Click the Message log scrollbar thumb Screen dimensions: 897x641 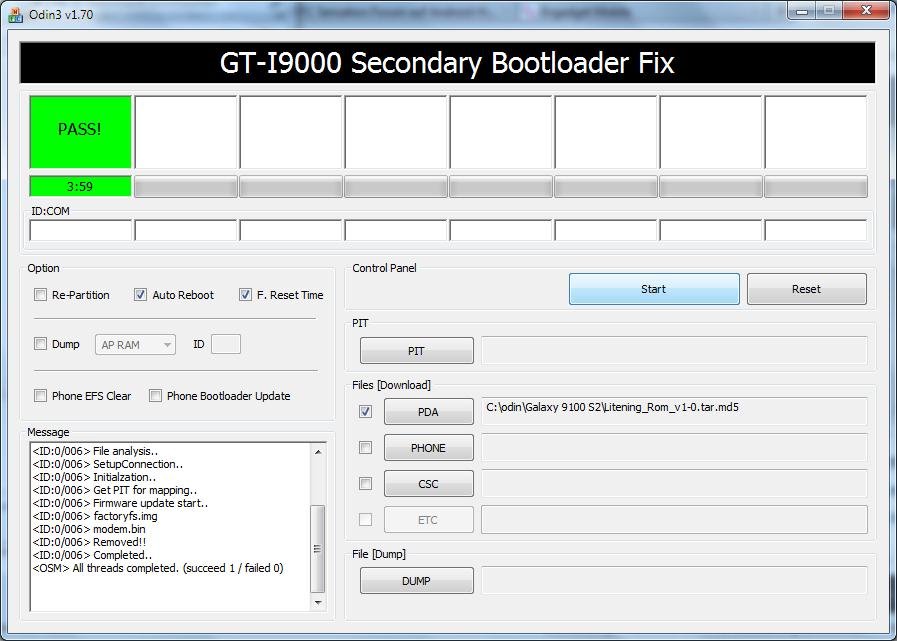318,549
